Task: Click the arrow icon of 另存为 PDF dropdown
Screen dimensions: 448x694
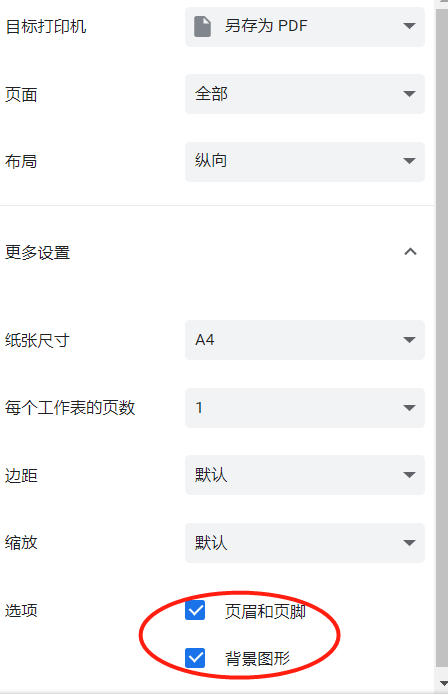Action: [x=409, y=26]
